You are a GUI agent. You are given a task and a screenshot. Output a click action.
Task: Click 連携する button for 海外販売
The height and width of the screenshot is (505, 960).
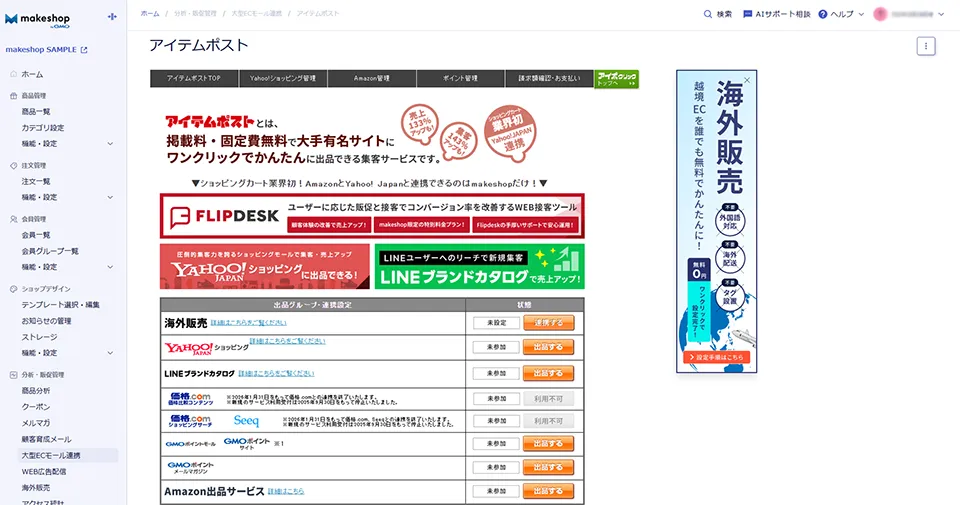[x=548, y=323]
